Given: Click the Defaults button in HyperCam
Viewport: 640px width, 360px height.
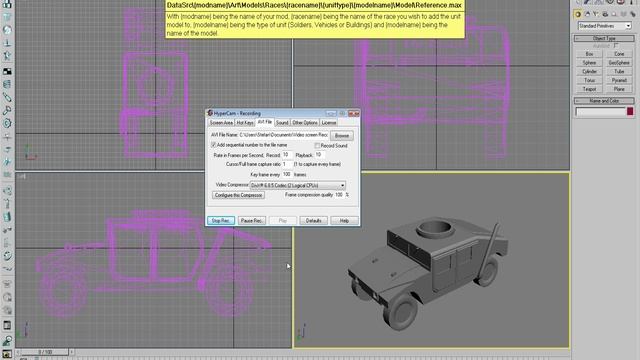Looking at the screenshot, I should tap(313, 220).
